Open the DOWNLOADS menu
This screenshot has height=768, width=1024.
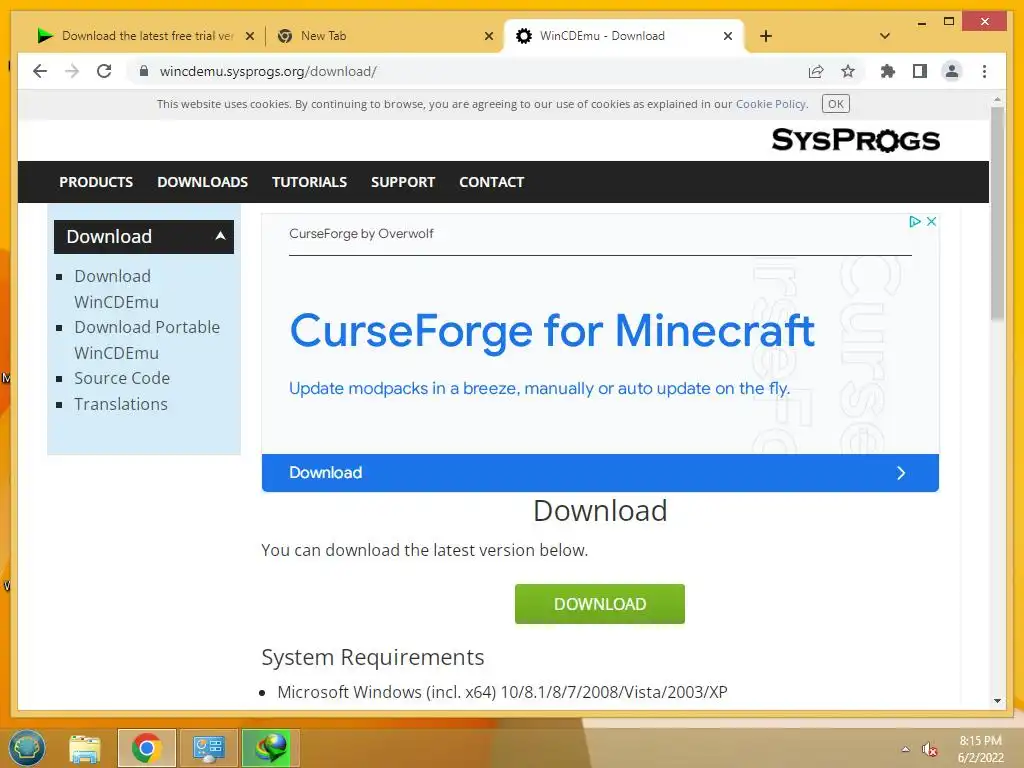(202, 182)
